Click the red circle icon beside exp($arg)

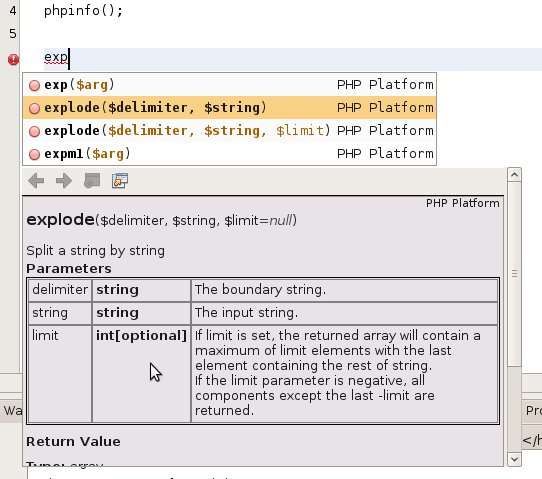34,85
